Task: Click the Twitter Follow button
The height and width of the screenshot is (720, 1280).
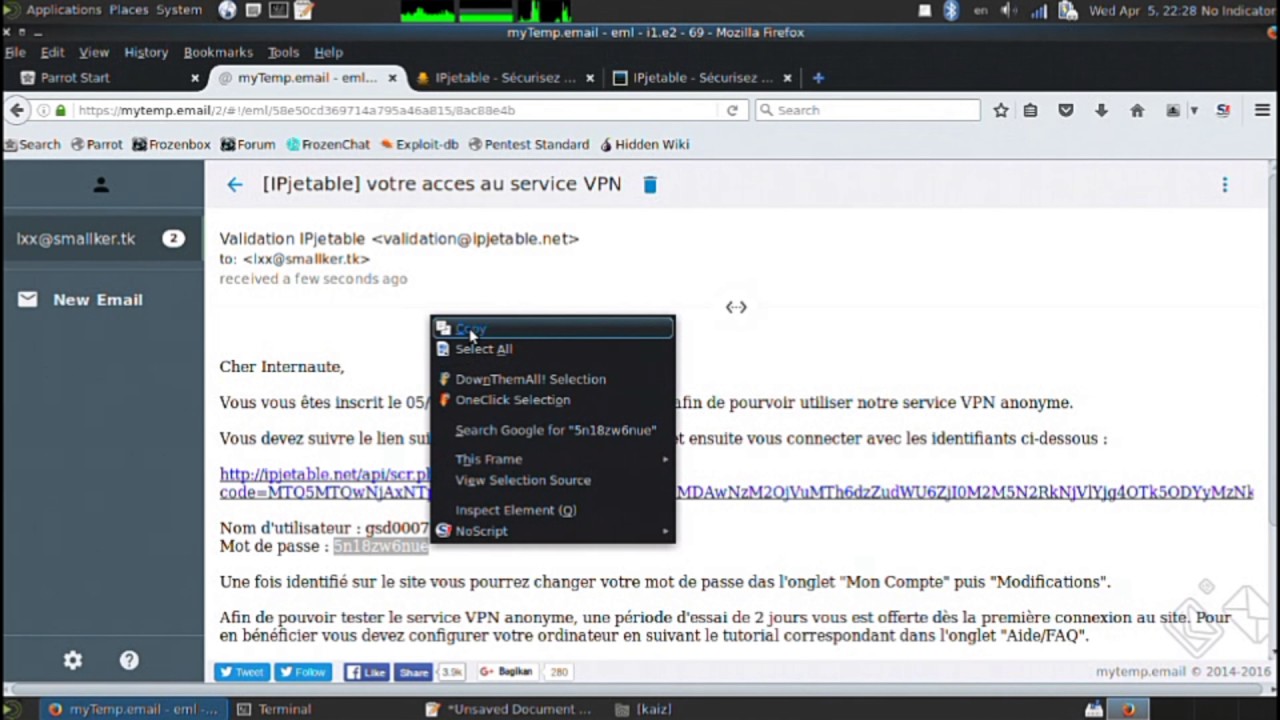Action: point(303,672)
